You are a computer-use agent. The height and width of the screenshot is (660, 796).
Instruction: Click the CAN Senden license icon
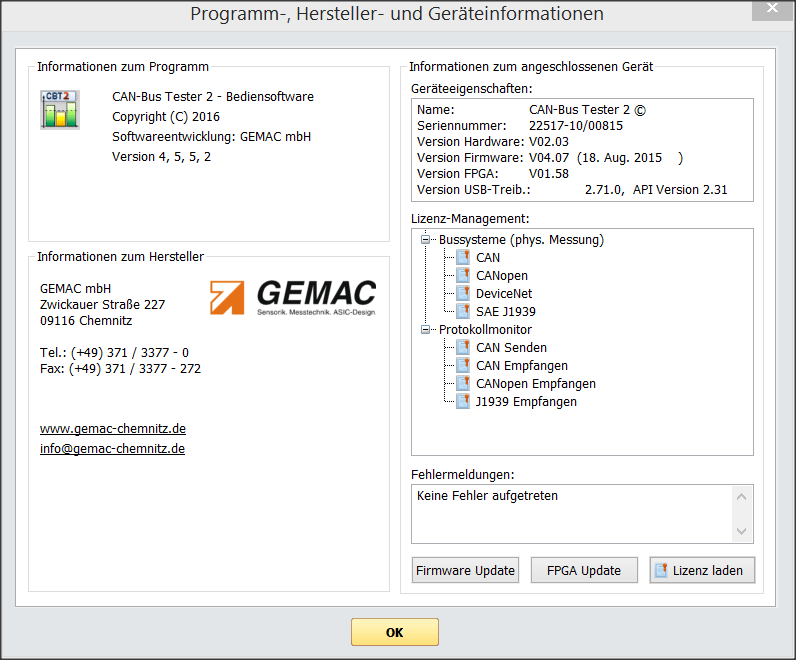(x=463, y=348)
